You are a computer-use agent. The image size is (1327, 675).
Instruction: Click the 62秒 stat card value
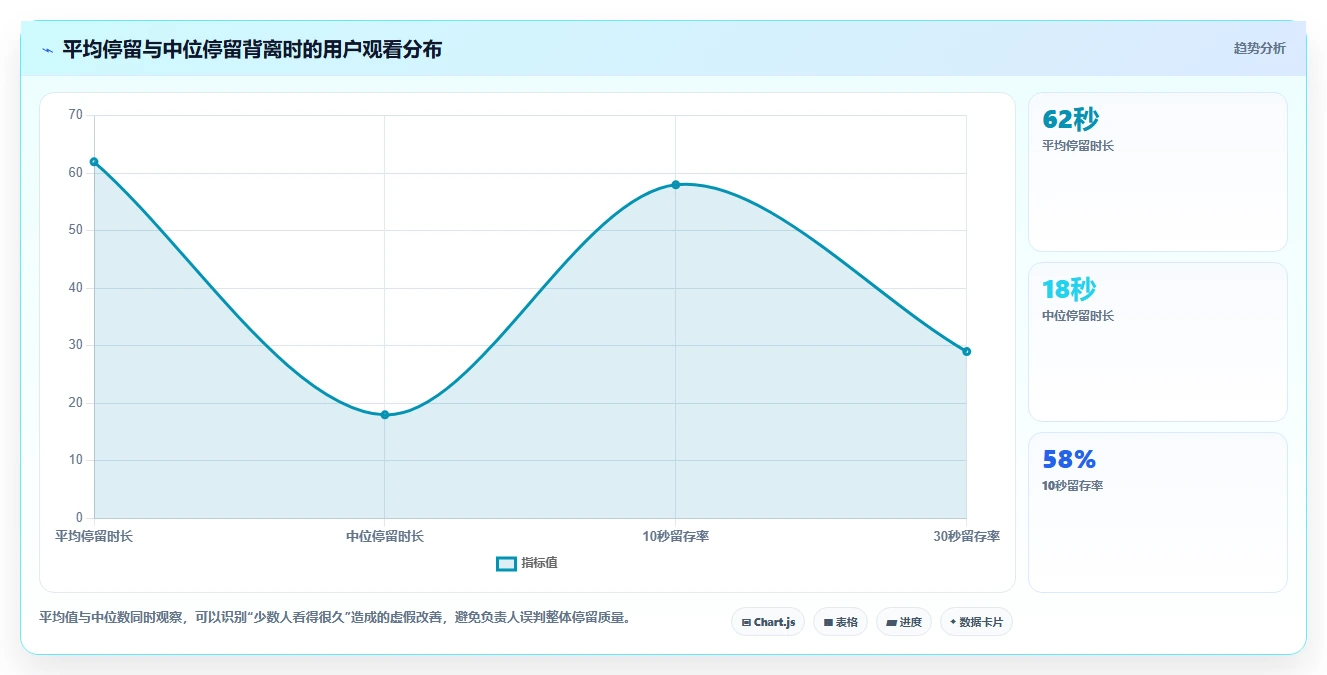coord(1070,120)
